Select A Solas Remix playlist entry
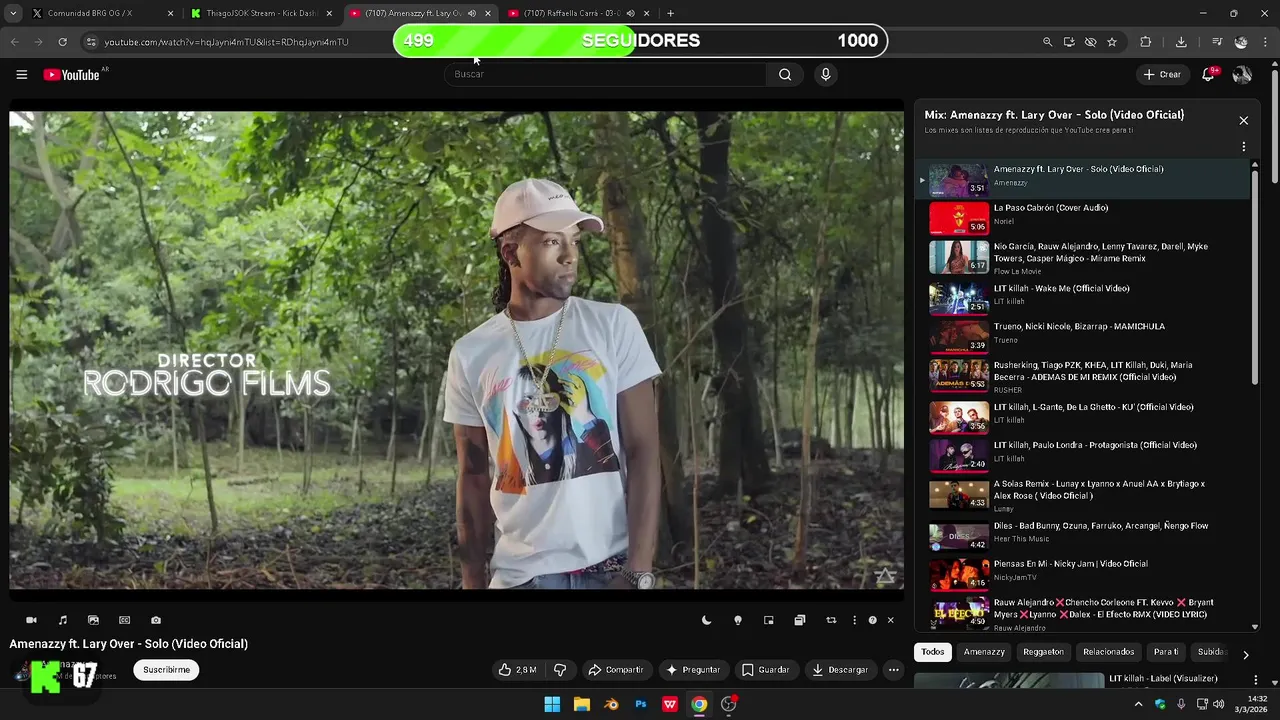1280x720 pixels. [x=1083, y=495]
